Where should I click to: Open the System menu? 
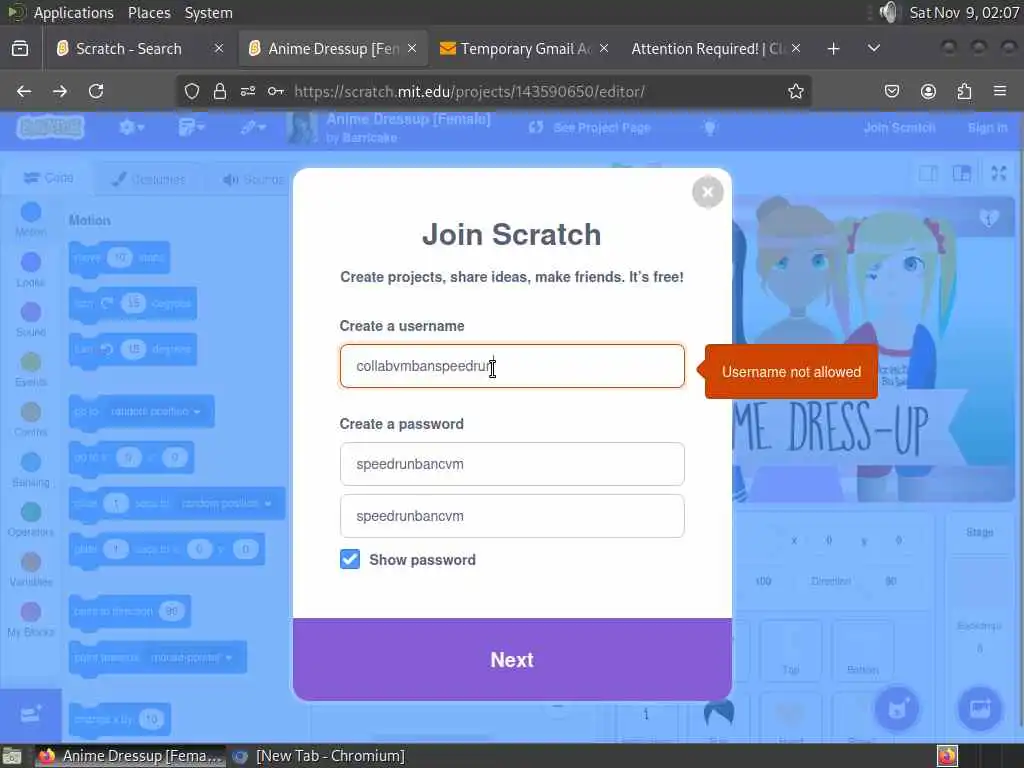(208, 13)
